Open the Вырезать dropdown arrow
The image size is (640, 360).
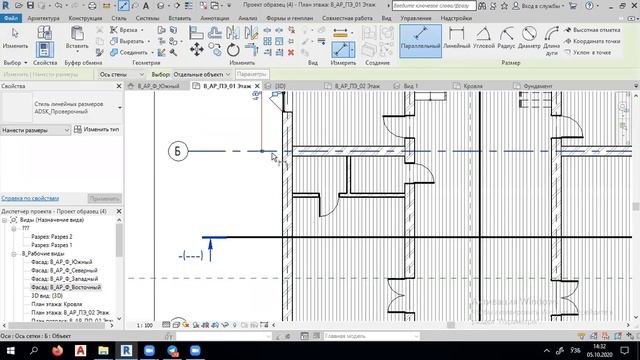(149, 41)
